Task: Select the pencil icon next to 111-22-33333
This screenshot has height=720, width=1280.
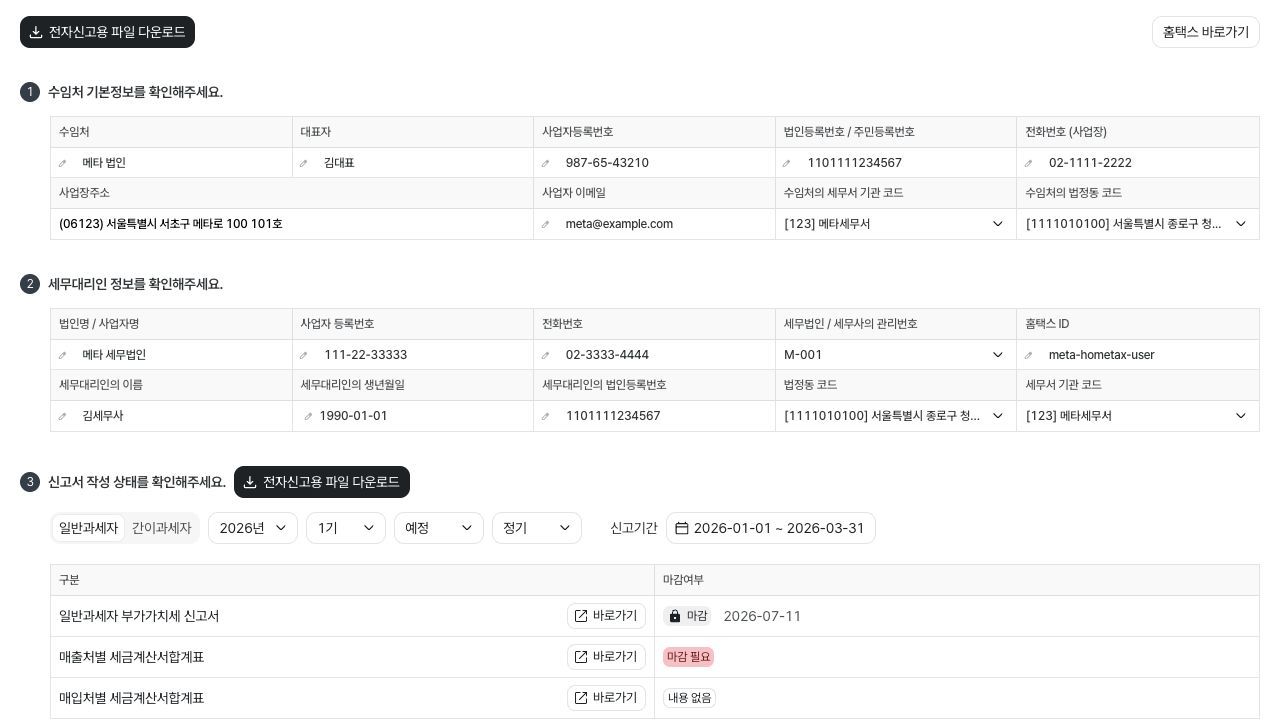Action: [304, 355]
